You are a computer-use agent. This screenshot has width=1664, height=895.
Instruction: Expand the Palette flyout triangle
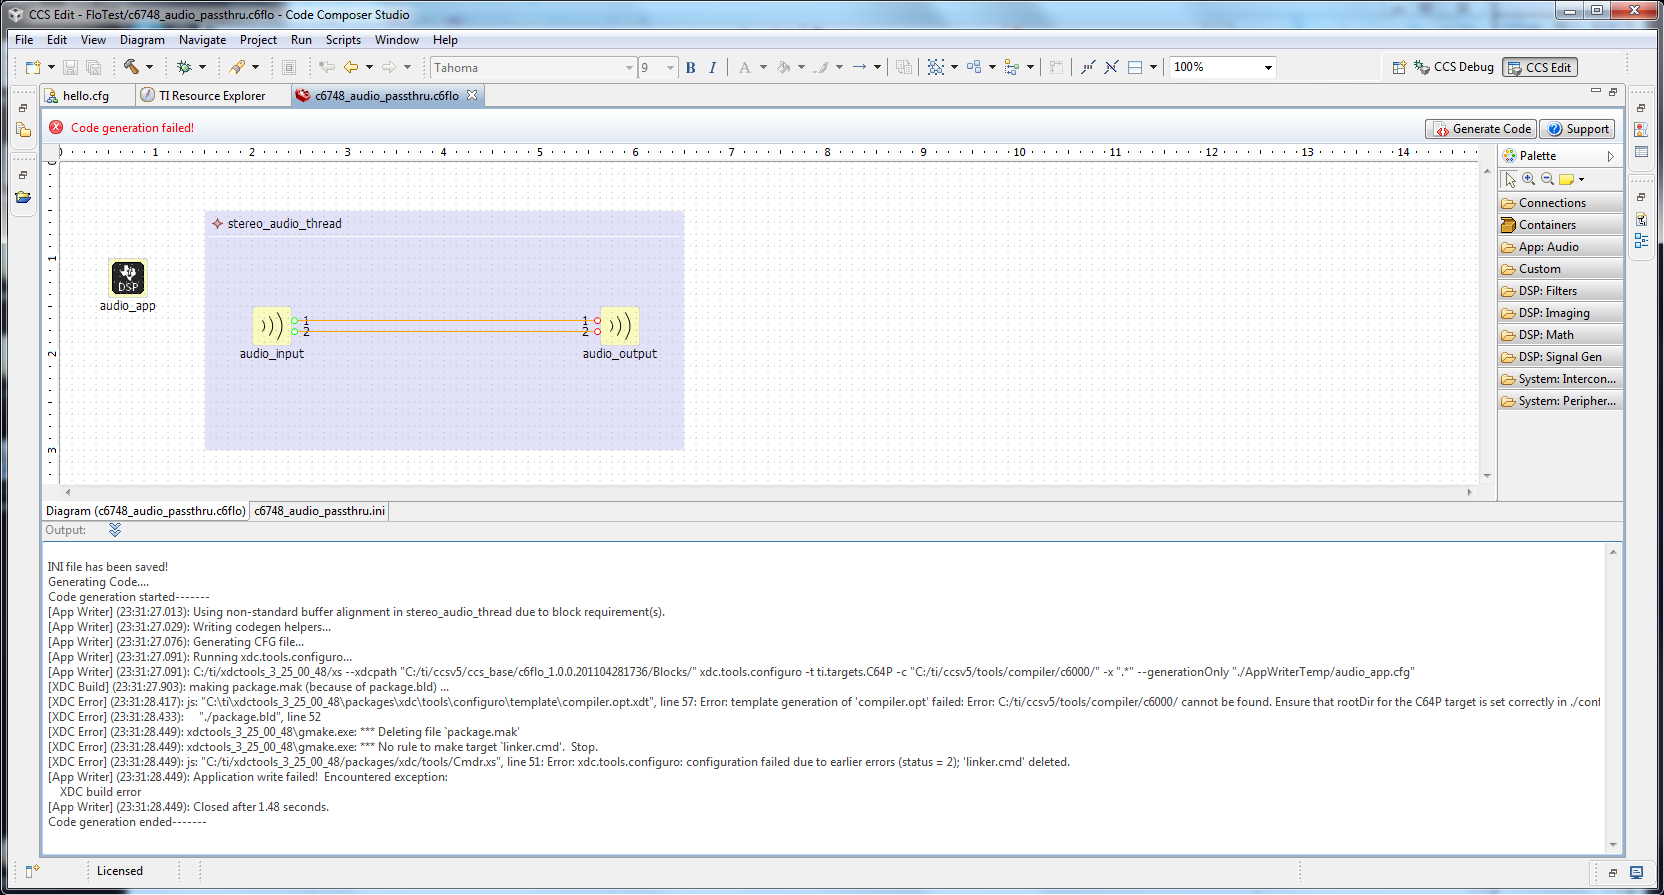1610,156
